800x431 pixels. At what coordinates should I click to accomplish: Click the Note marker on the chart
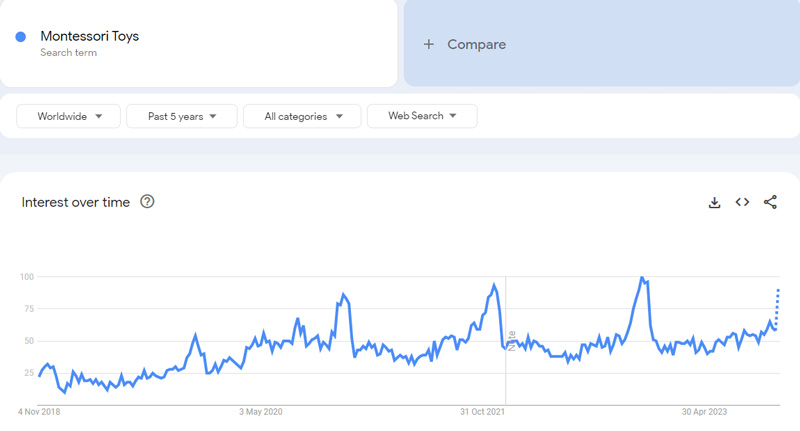click(511, 340)
